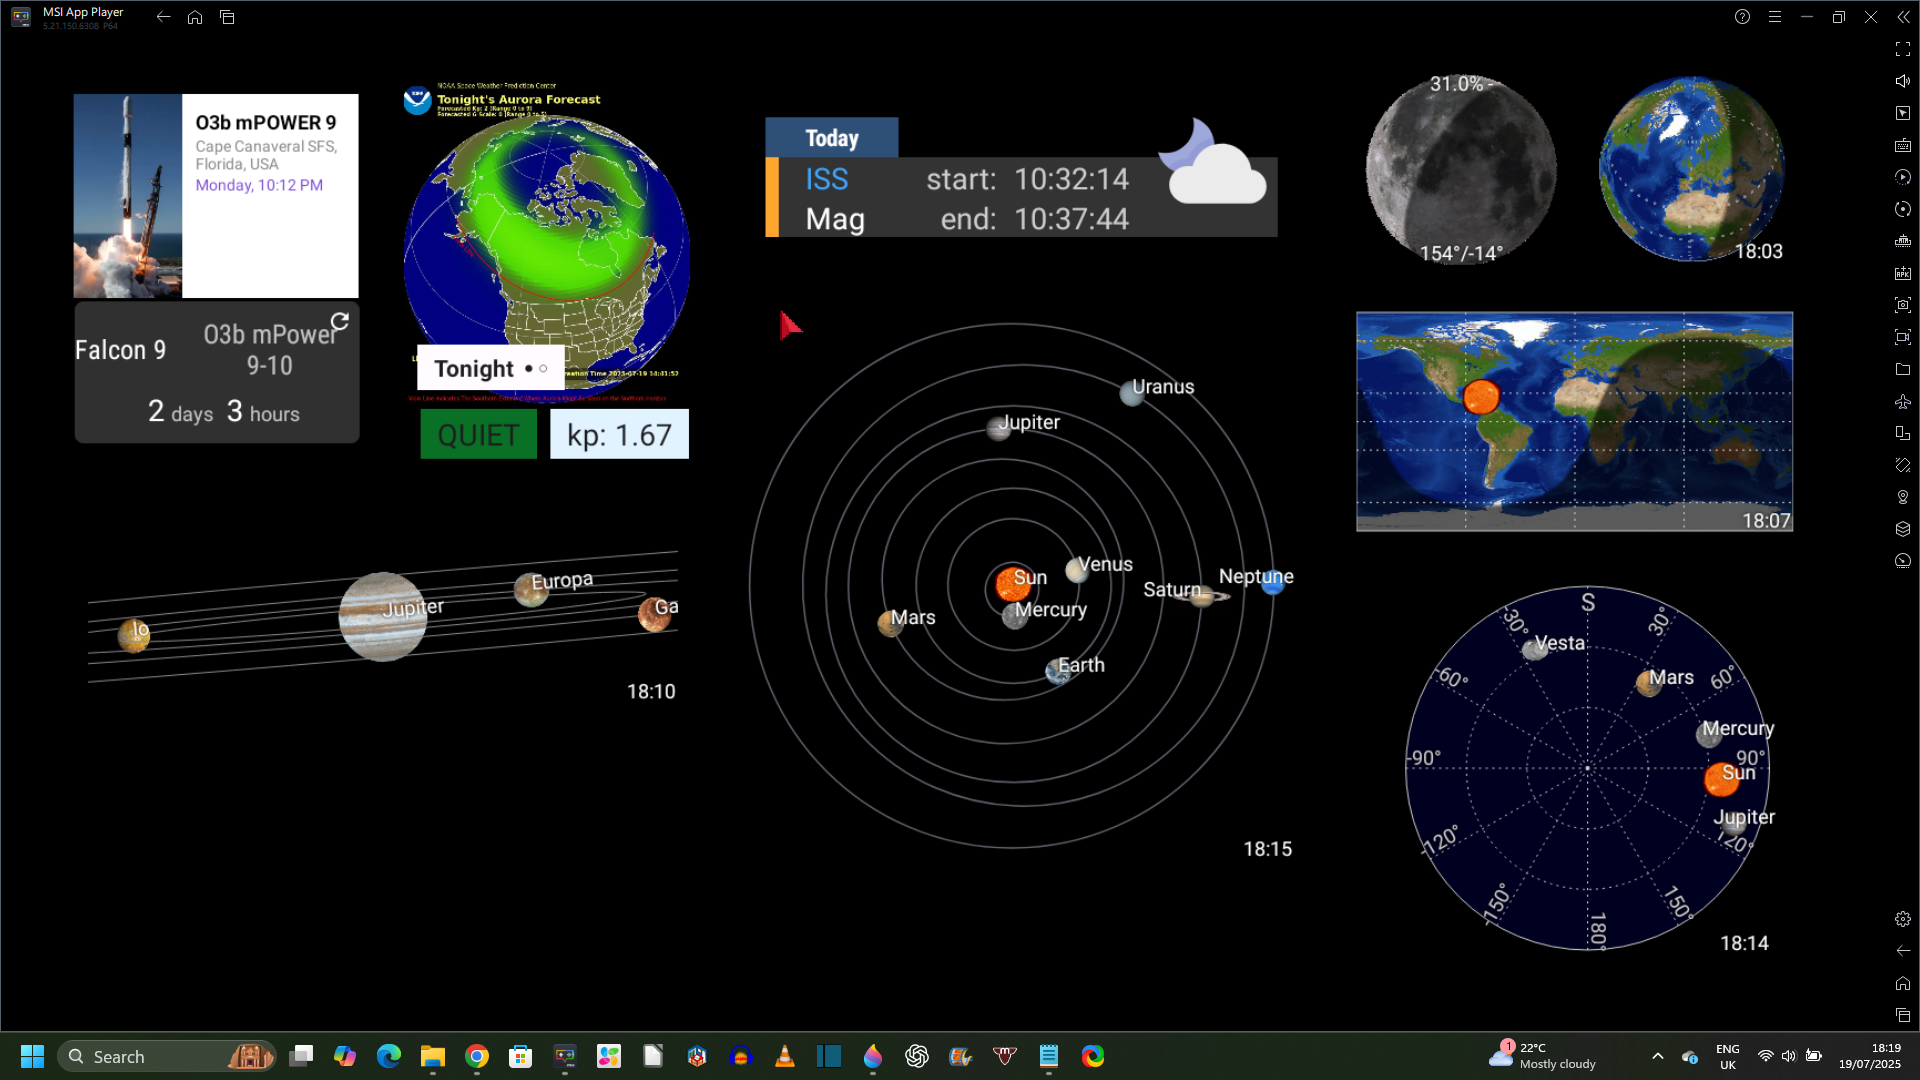Click the Install APK icon
The width and height of the screenshot is (1920, 1080).
click(1903, 273)
